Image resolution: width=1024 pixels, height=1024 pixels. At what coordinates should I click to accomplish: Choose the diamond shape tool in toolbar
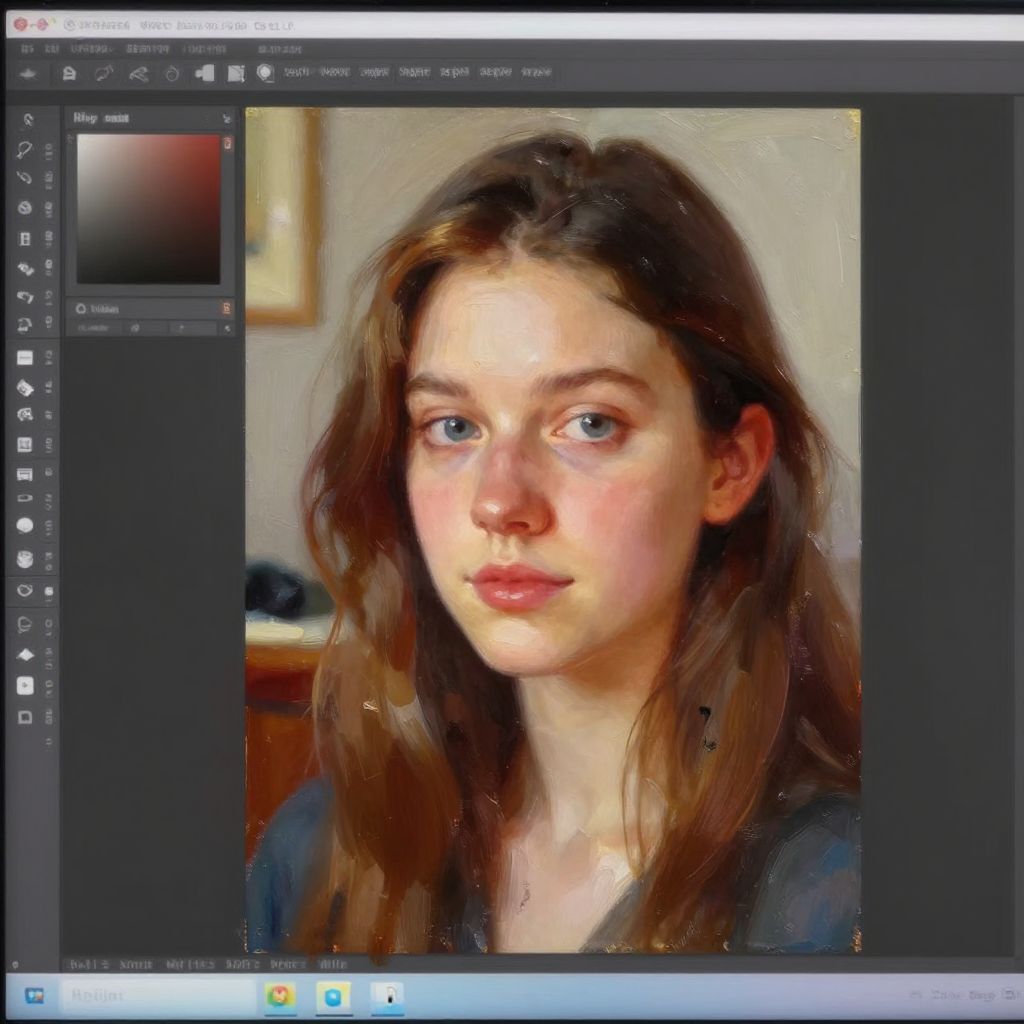point(25,655)
